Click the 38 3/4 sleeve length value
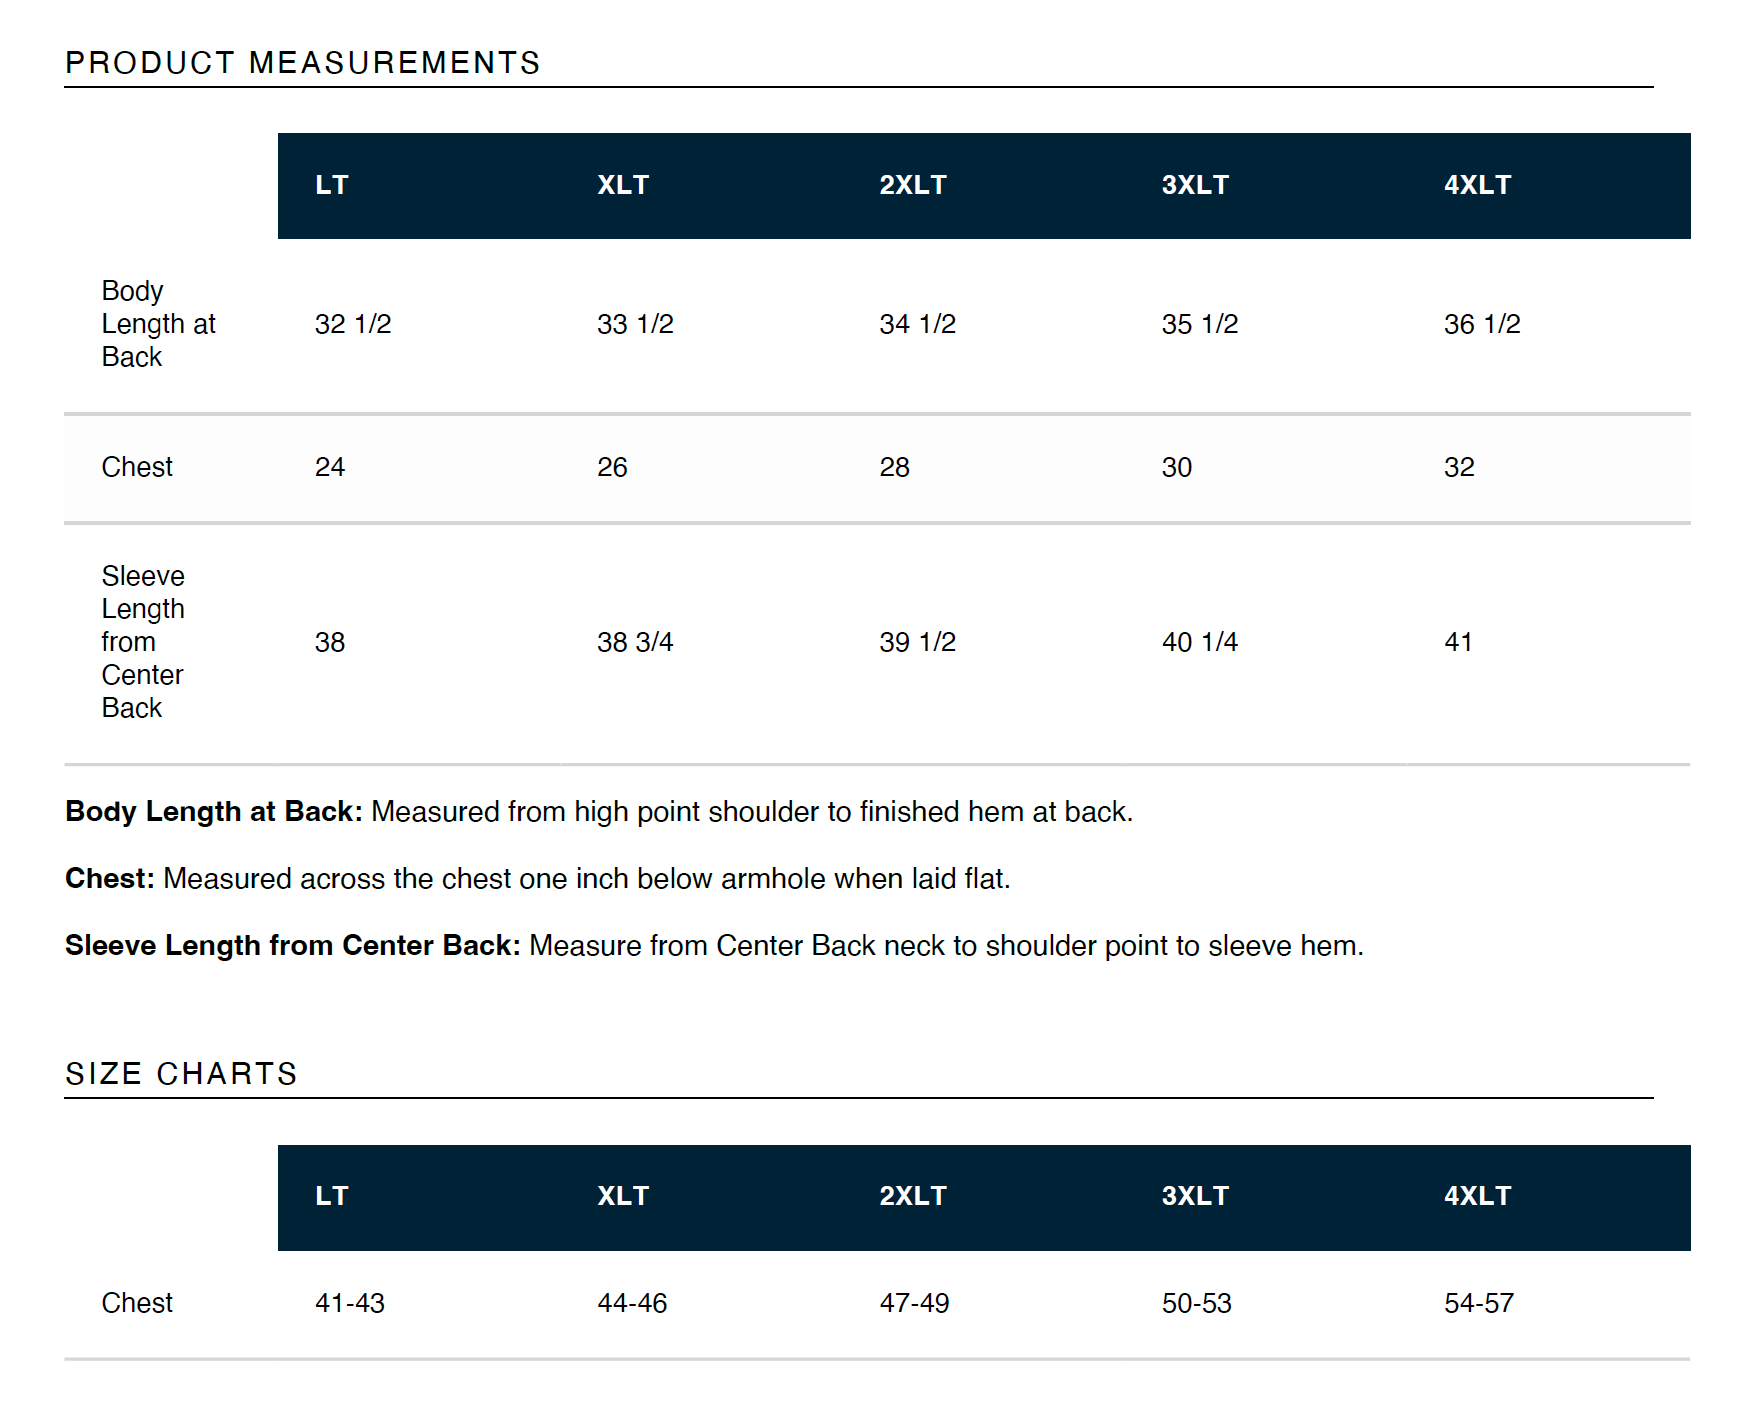Viewport: 1756px width, 1428px height. 635,642
